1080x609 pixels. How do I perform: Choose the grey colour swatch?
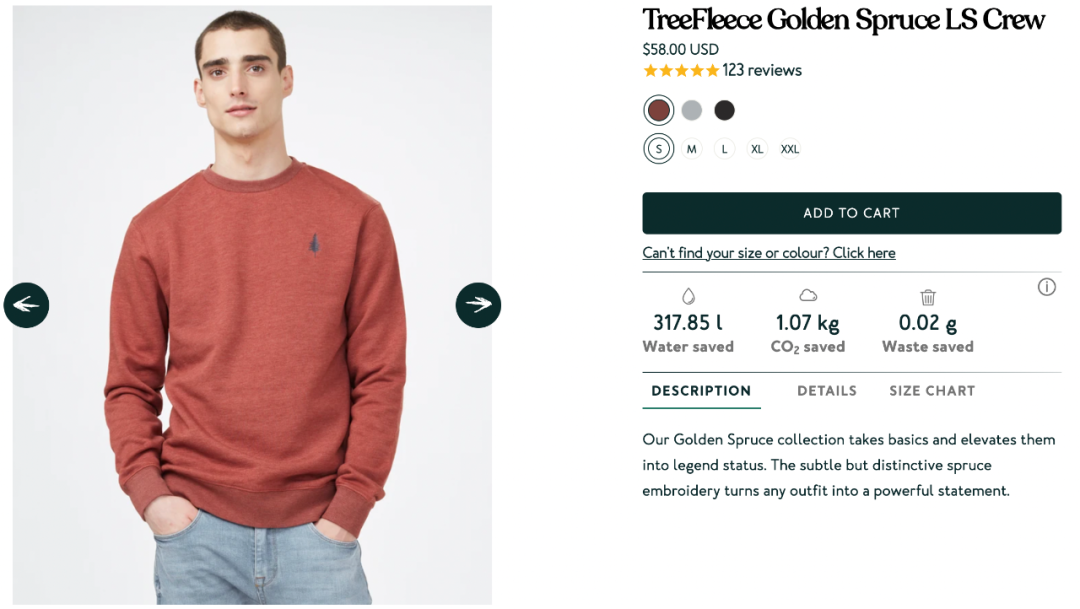[692, 110]
